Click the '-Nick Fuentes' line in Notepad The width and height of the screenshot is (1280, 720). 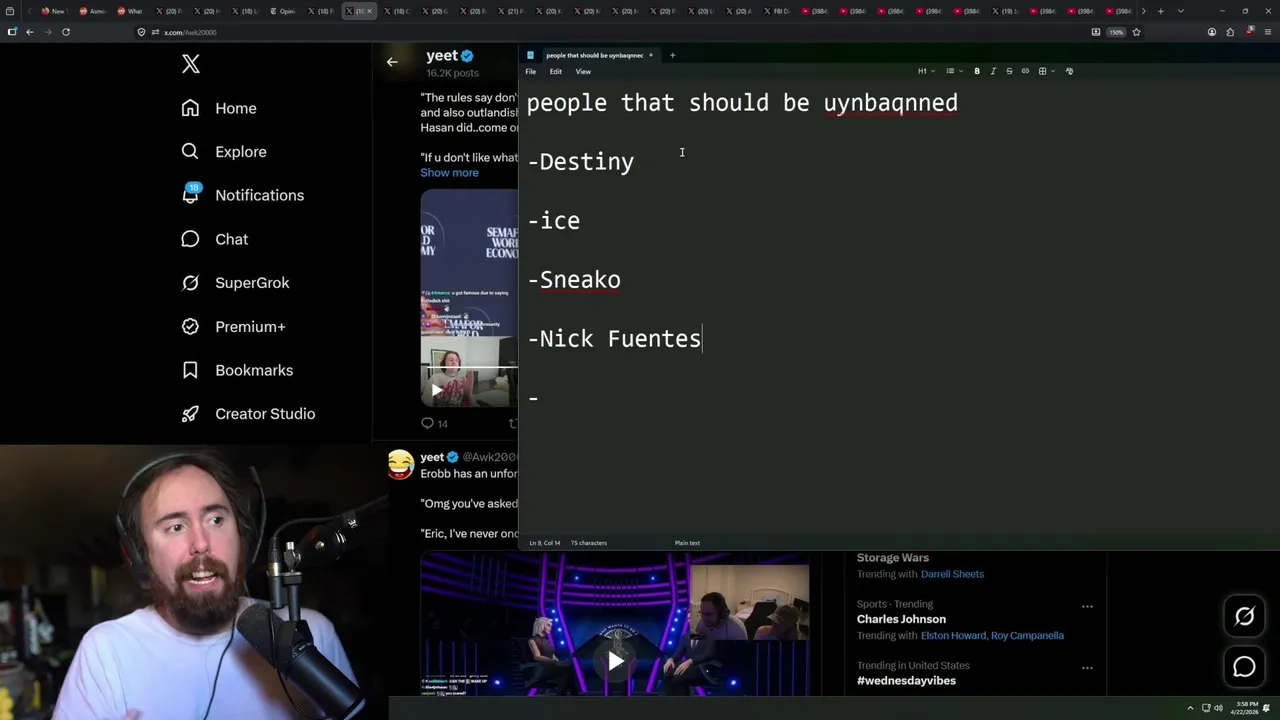pyautogui.click(x=614, y=339)
